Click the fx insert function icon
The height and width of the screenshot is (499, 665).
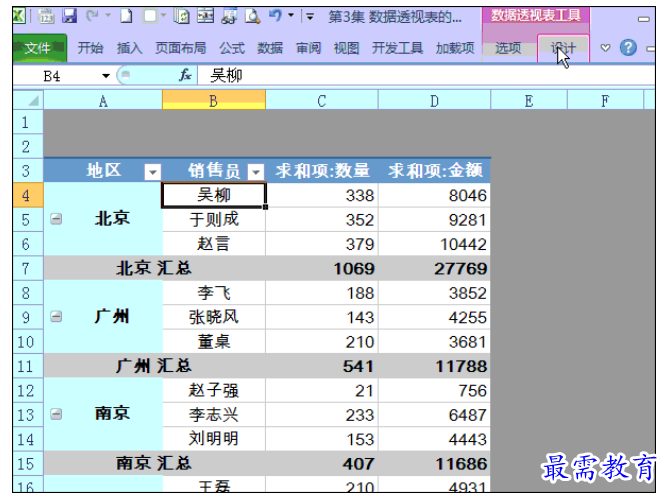(185, 75)
